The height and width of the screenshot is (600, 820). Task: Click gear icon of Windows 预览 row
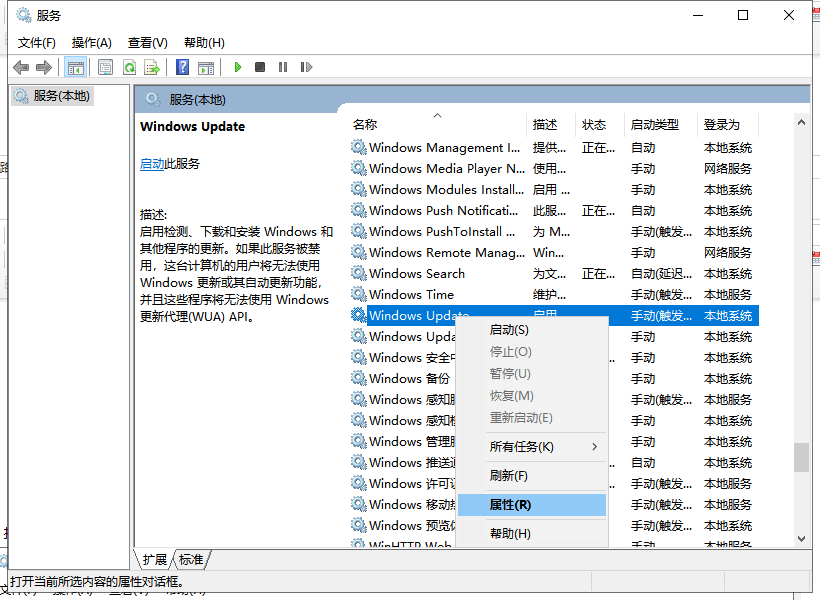[x=358, y=525]
